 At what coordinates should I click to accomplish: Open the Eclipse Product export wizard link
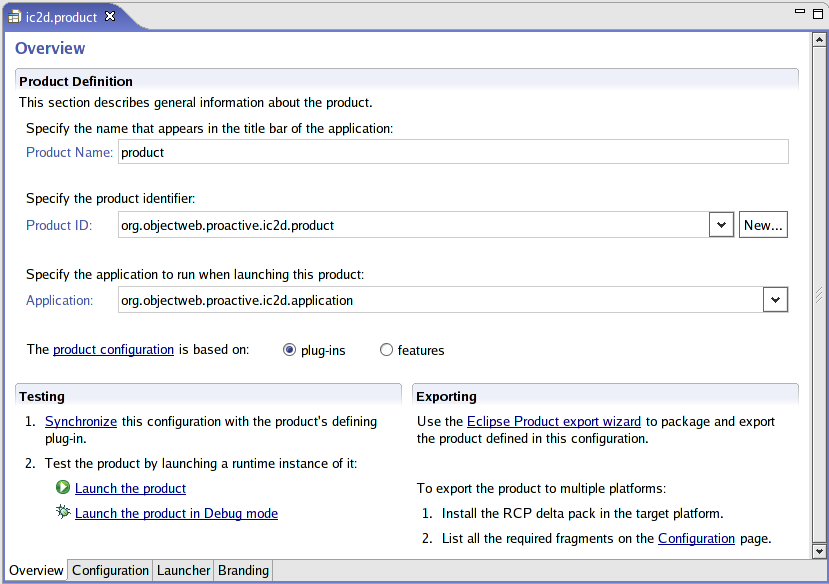tap(553, 422)
